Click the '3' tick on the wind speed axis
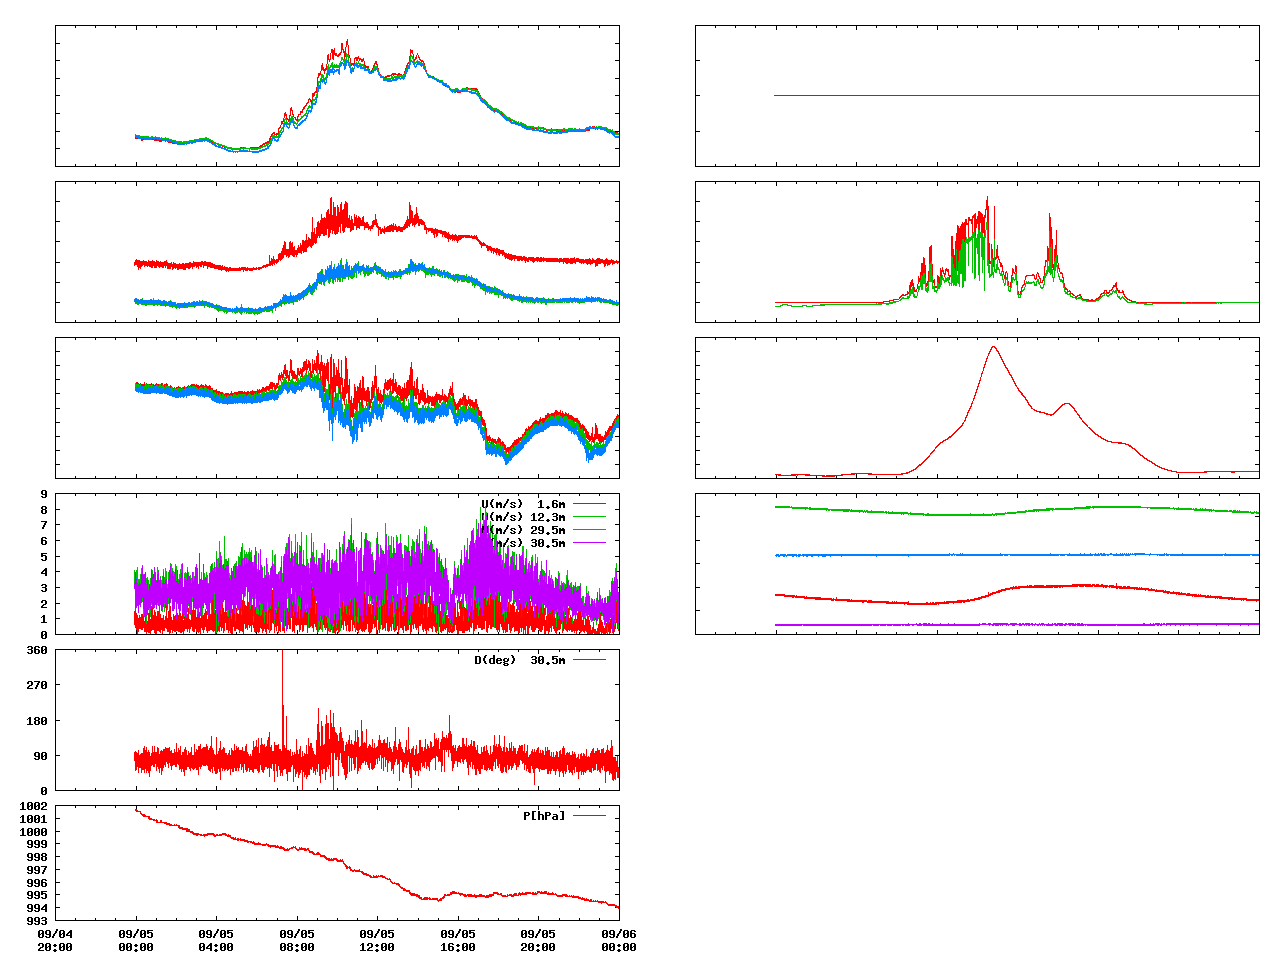 44,588
